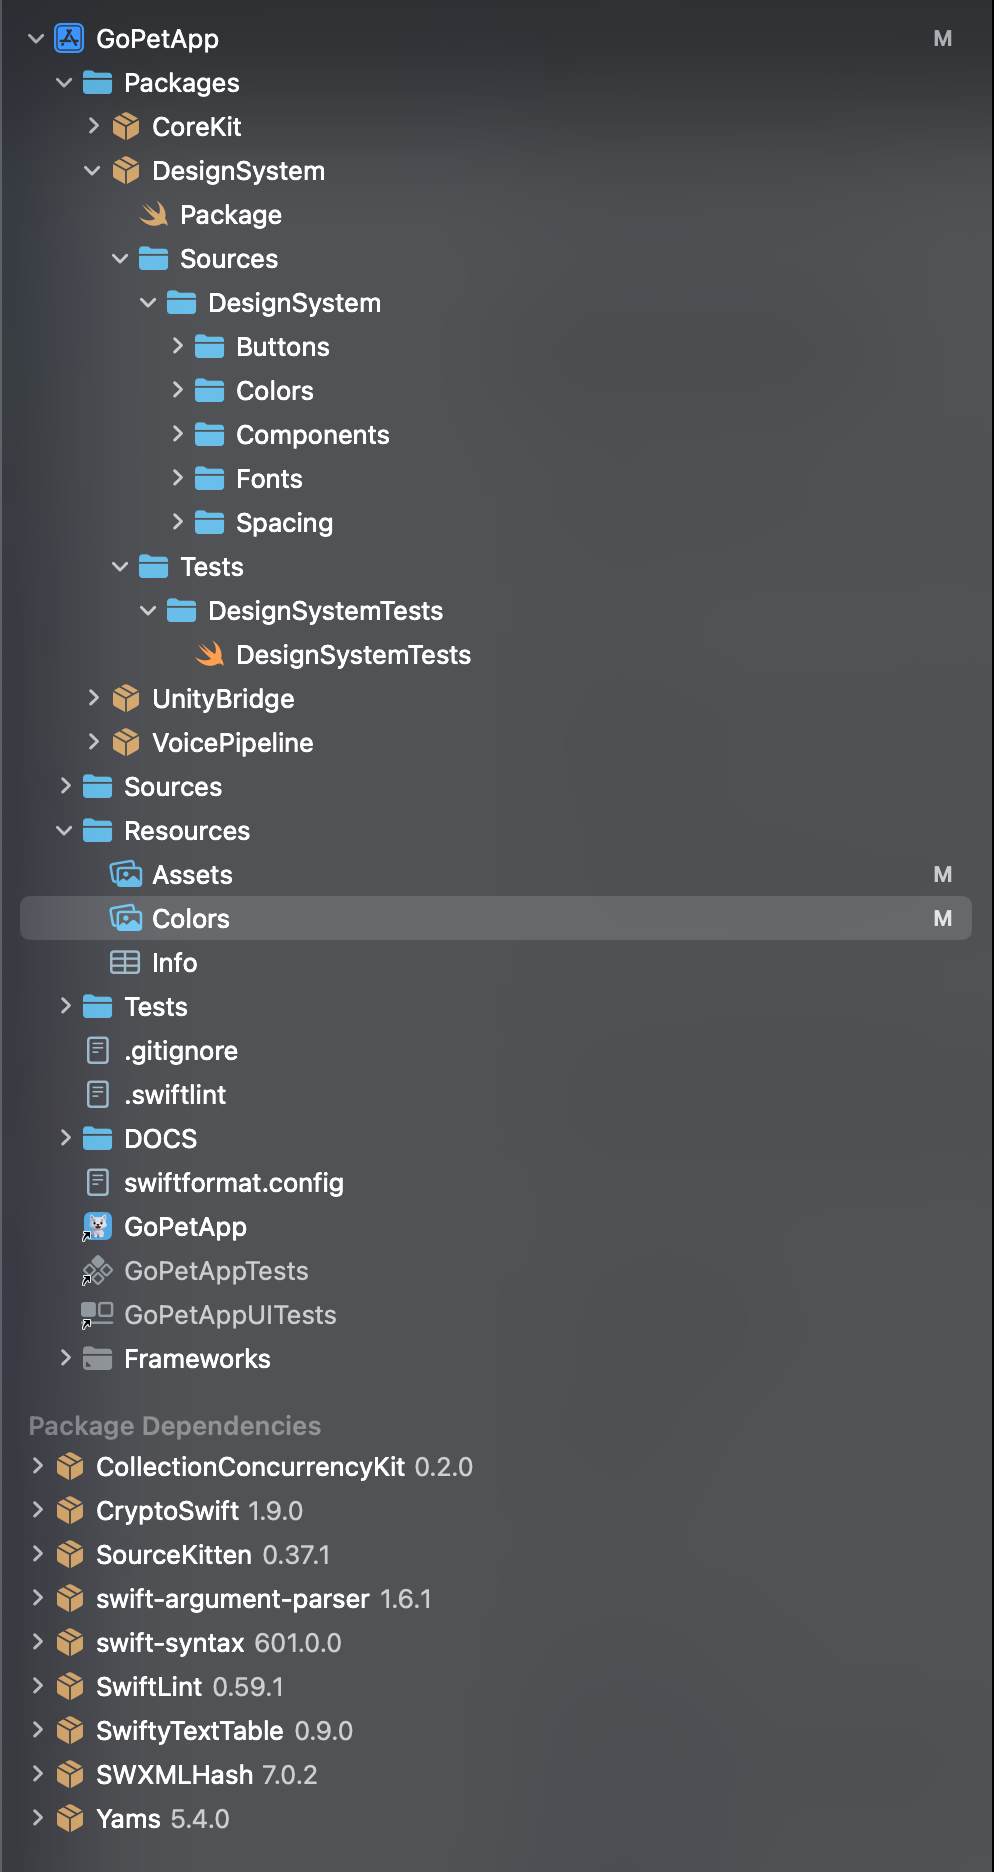Select swiftformat.config file
This screenshot has width=994, height=1872.
tap(234, 1183)
